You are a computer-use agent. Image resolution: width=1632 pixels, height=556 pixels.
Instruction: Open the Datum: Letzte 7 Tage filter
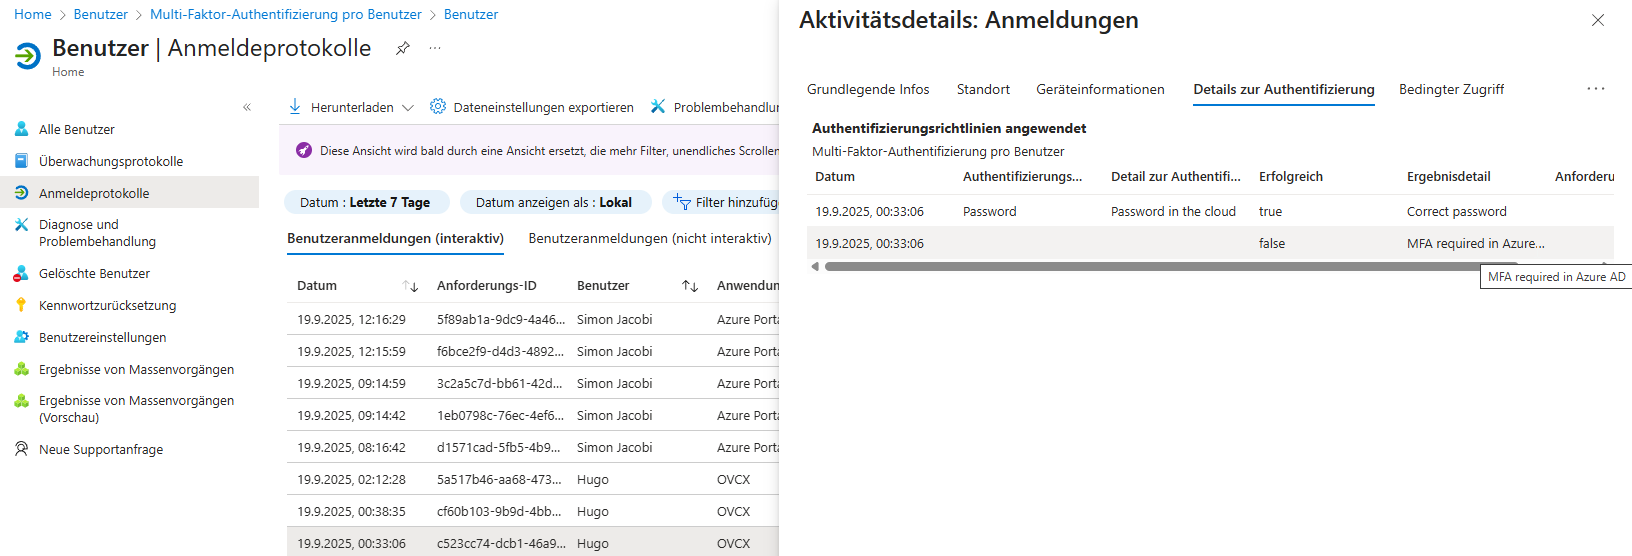366,202
